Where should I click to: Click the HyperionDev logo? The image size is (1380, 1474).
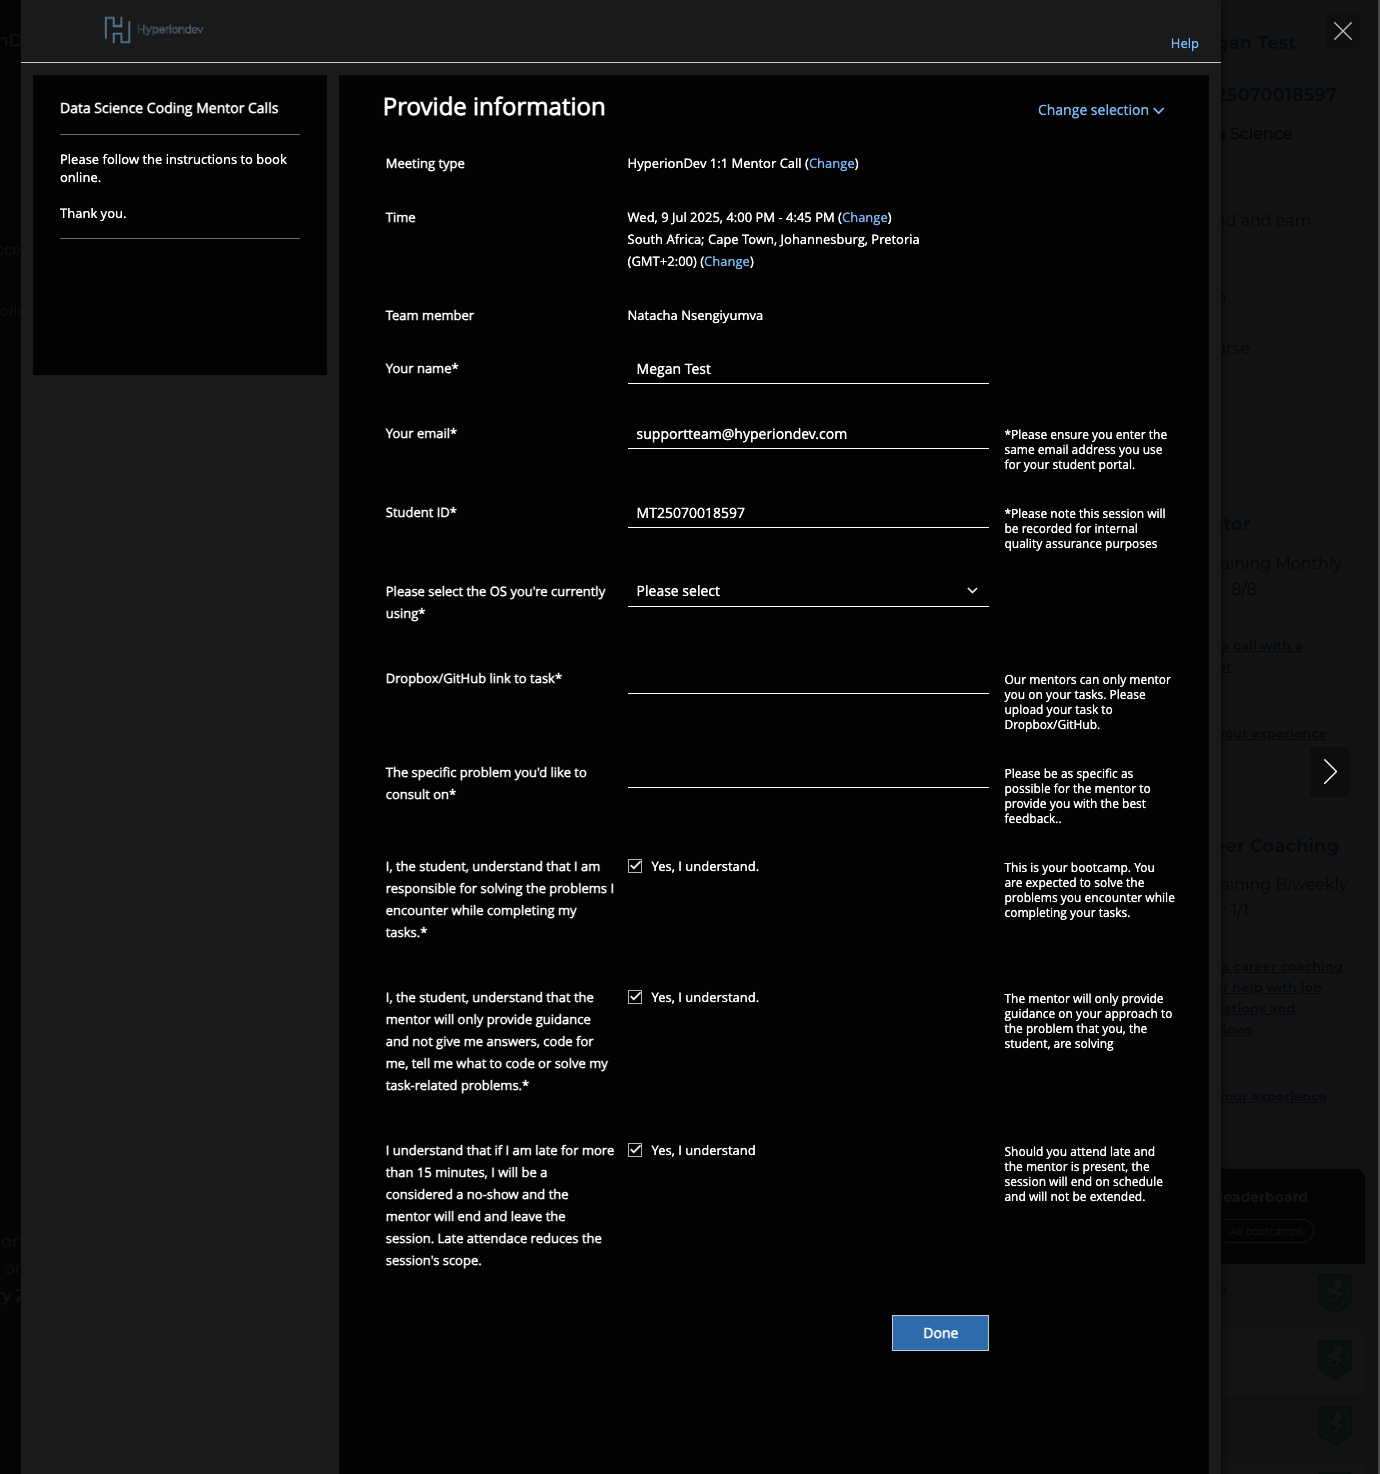[x=153, y=30]
